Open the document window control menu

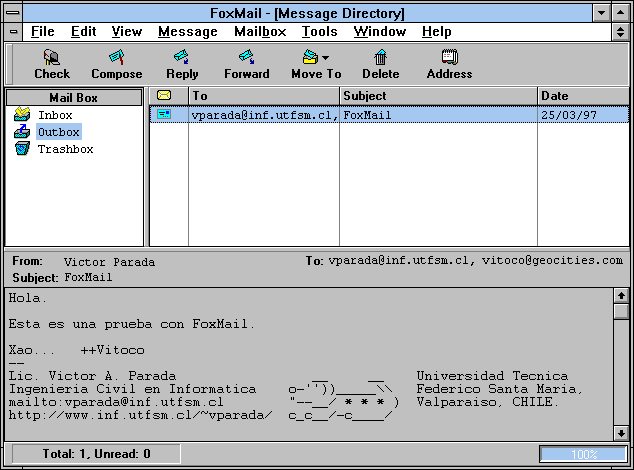pos(13,32)
